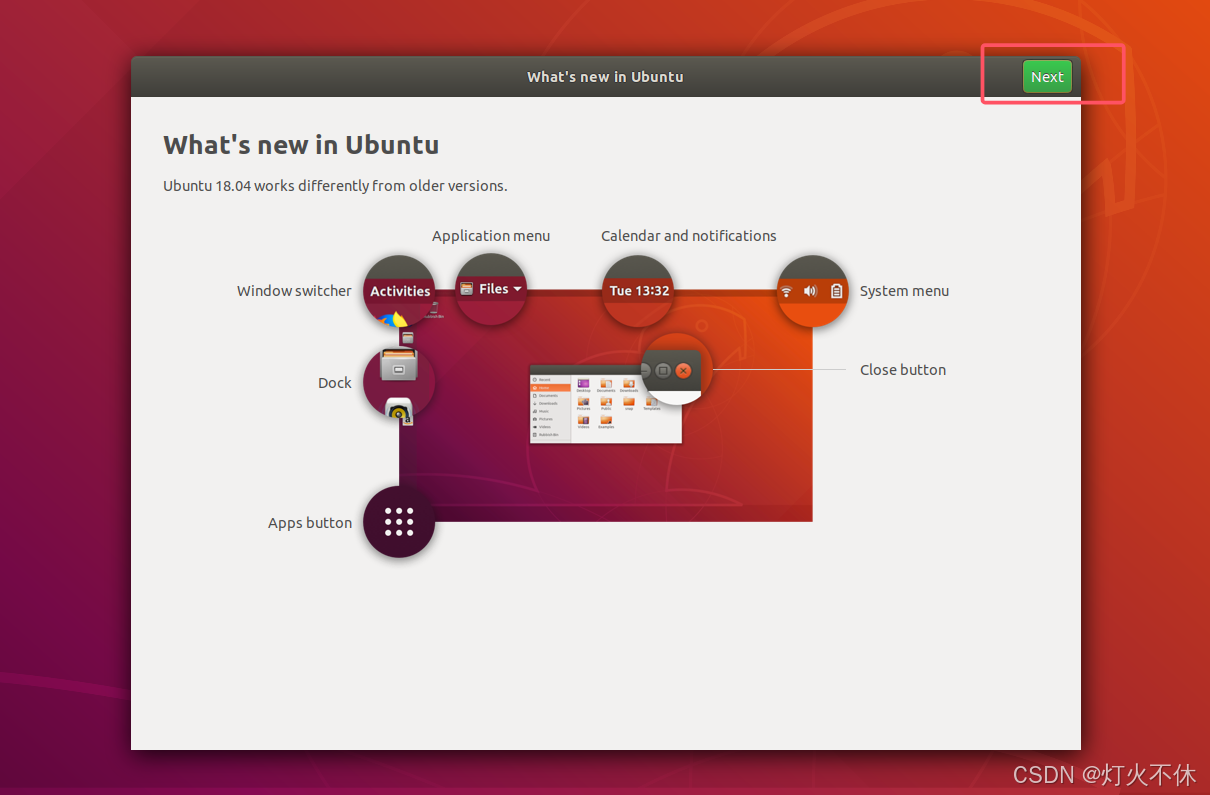This screenshot has width=1210, height=795.
Task: Click the battery icon in System menu circle
Action: click(x=837, y=291)
